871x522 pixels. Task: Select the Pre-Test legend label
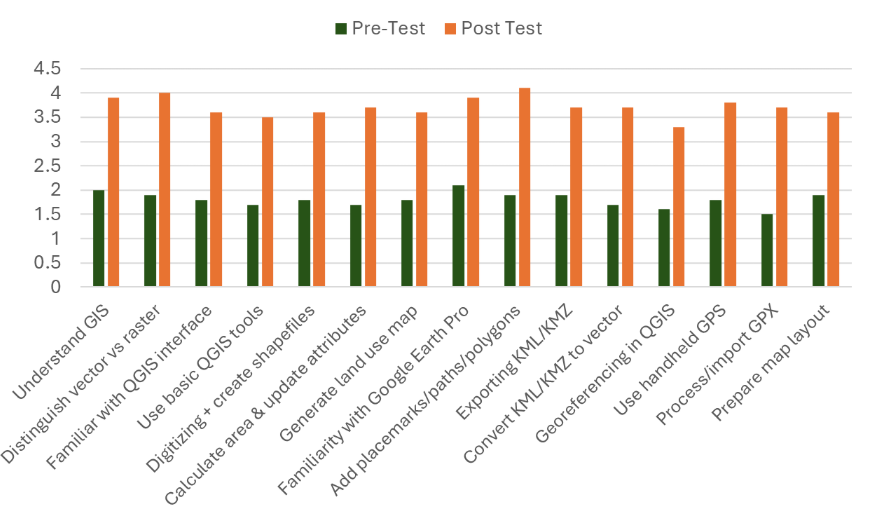click(x=388, y=28)
